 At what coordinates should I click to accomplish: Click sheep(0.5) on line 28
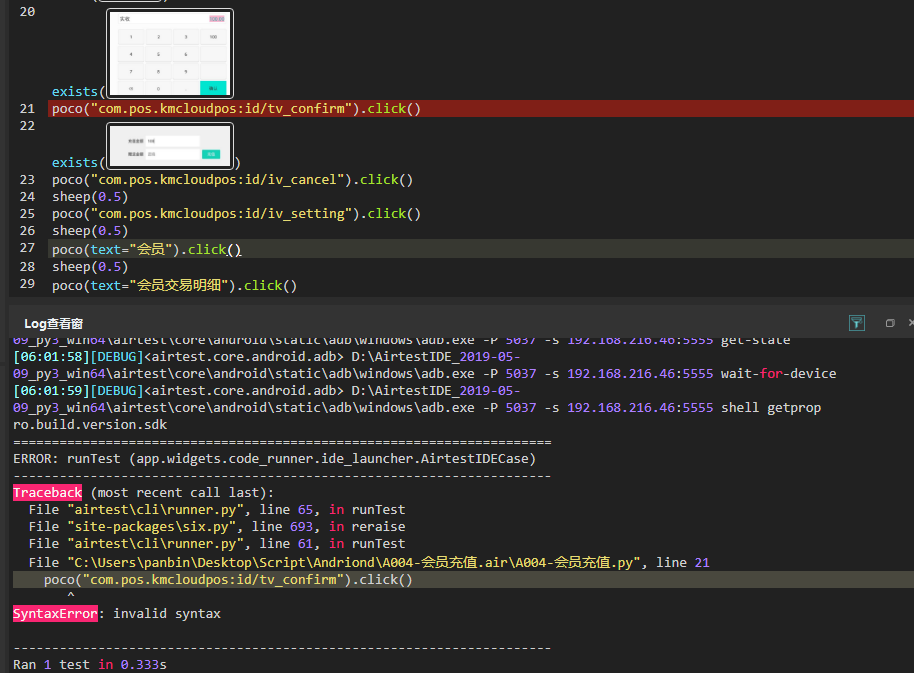90,267
